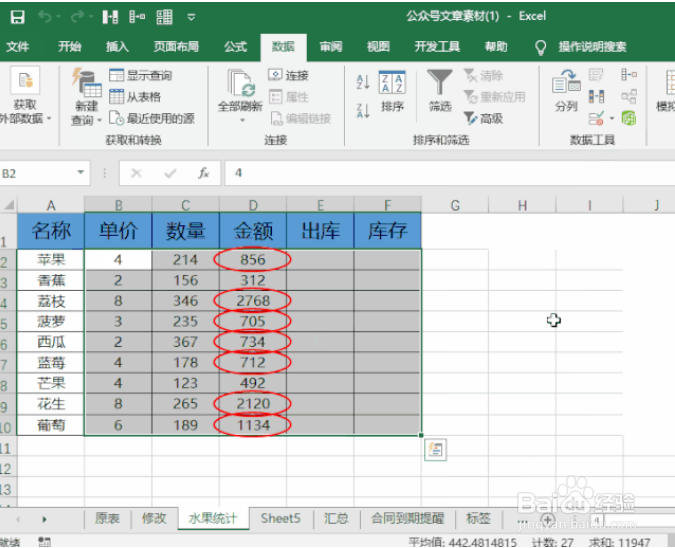Click 清除 filter button
The width and height of the screenshot is (675, 548).
[x=483, y=76]
